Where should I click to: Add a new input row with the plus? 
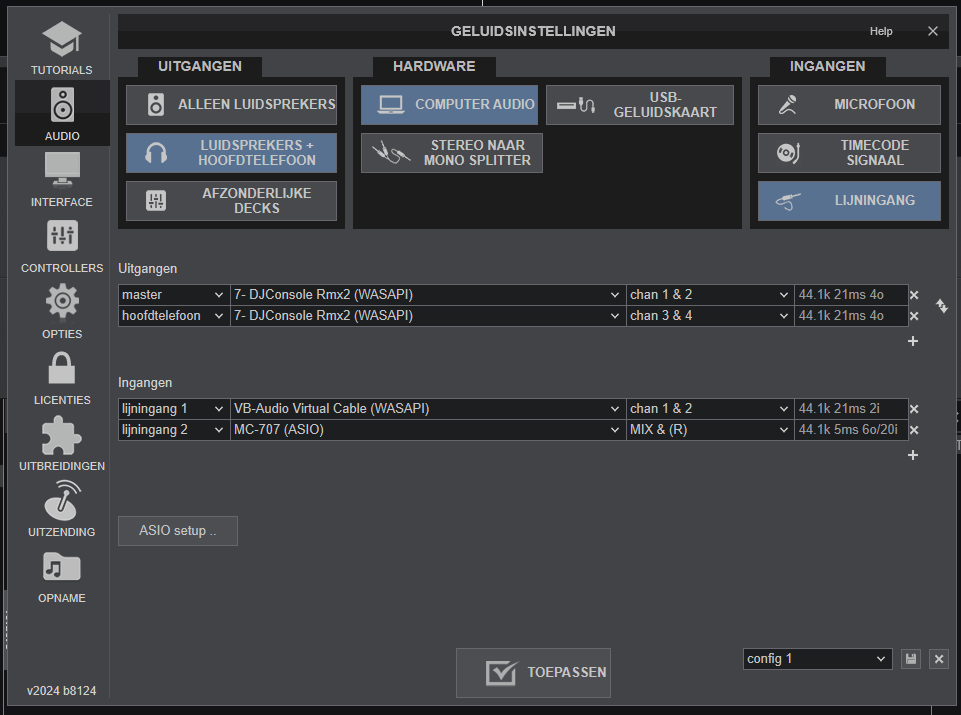tap(913, 455)
